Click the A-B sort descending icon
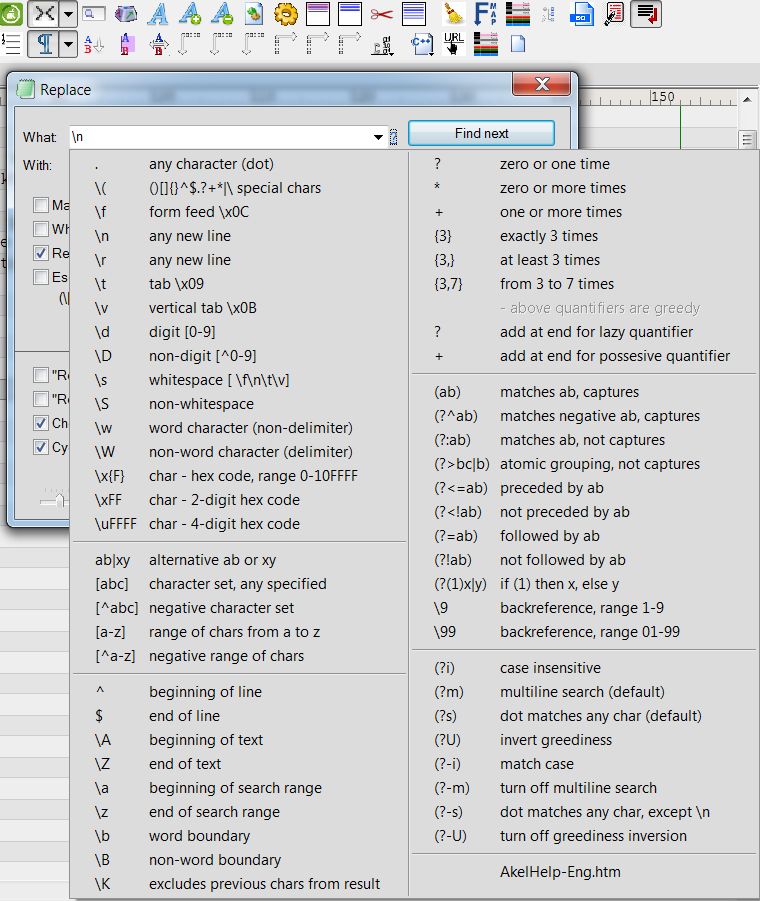Image resolution: width=760 pixels, height=901 pixels. click(94, 44)
